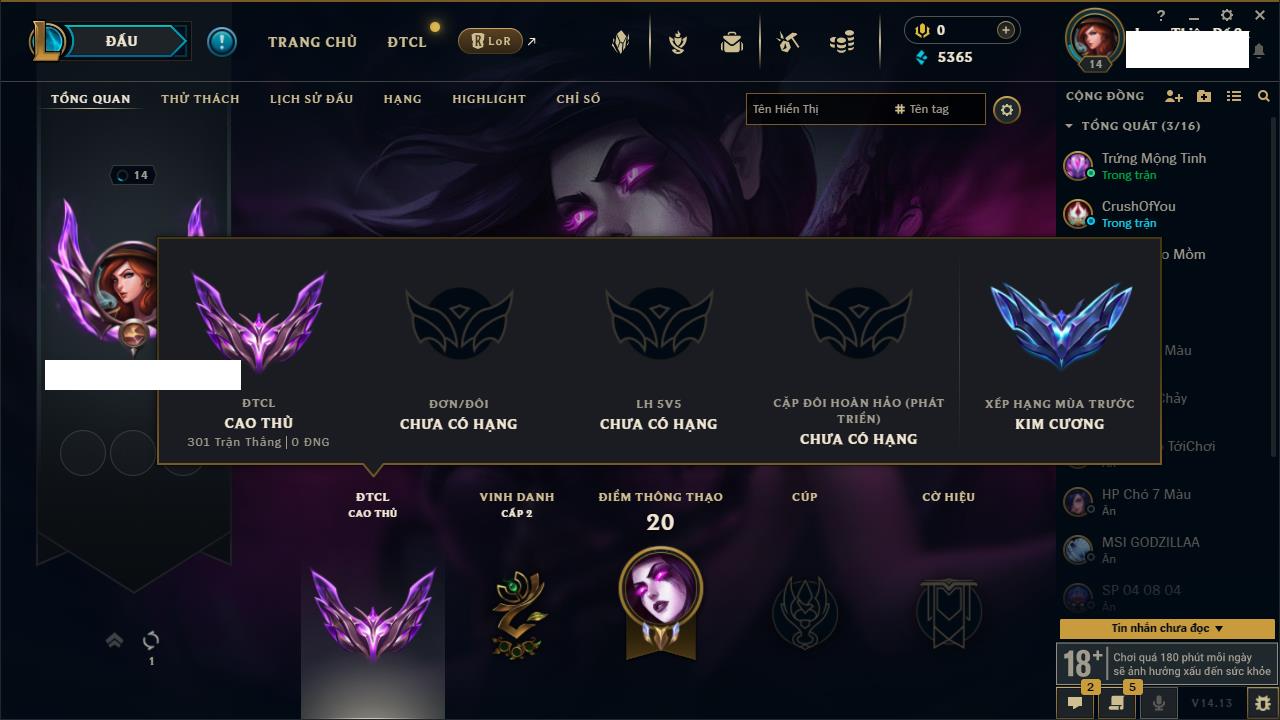
Task: Toggle the microphone mute button
Action: (1159, 703)
